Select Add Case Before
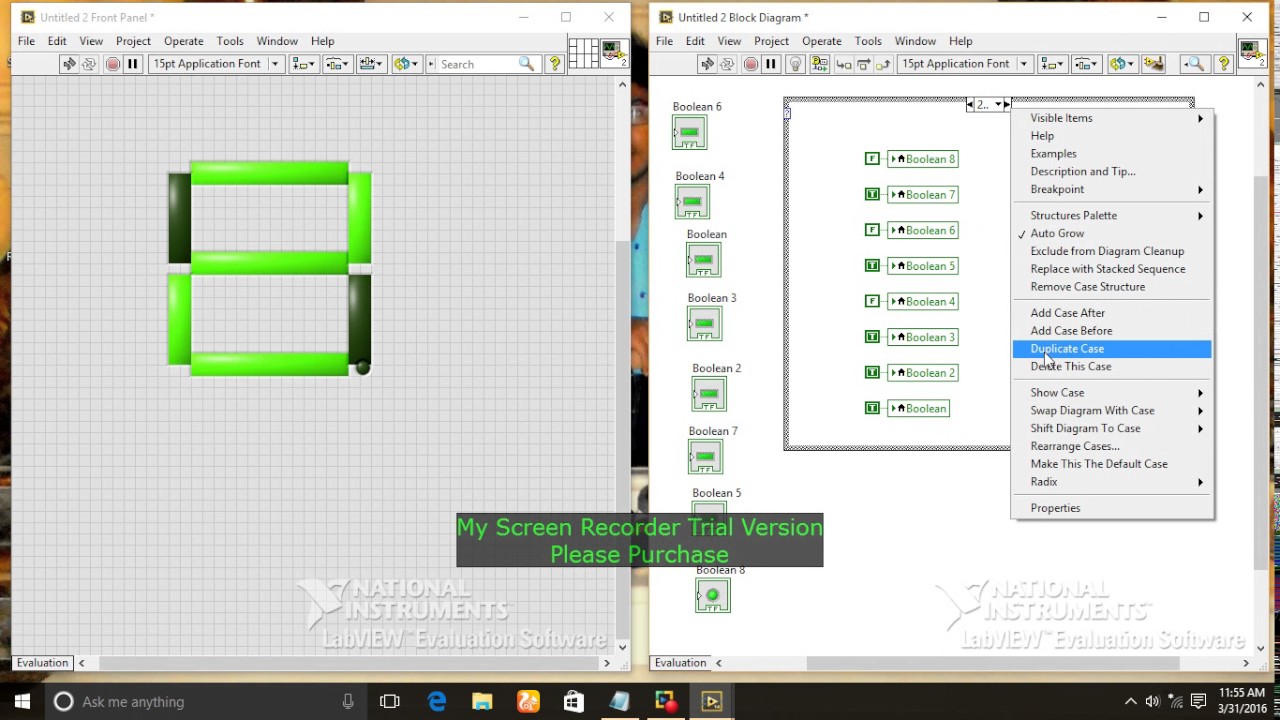 pyautogui.click(x=1112, y=331)
